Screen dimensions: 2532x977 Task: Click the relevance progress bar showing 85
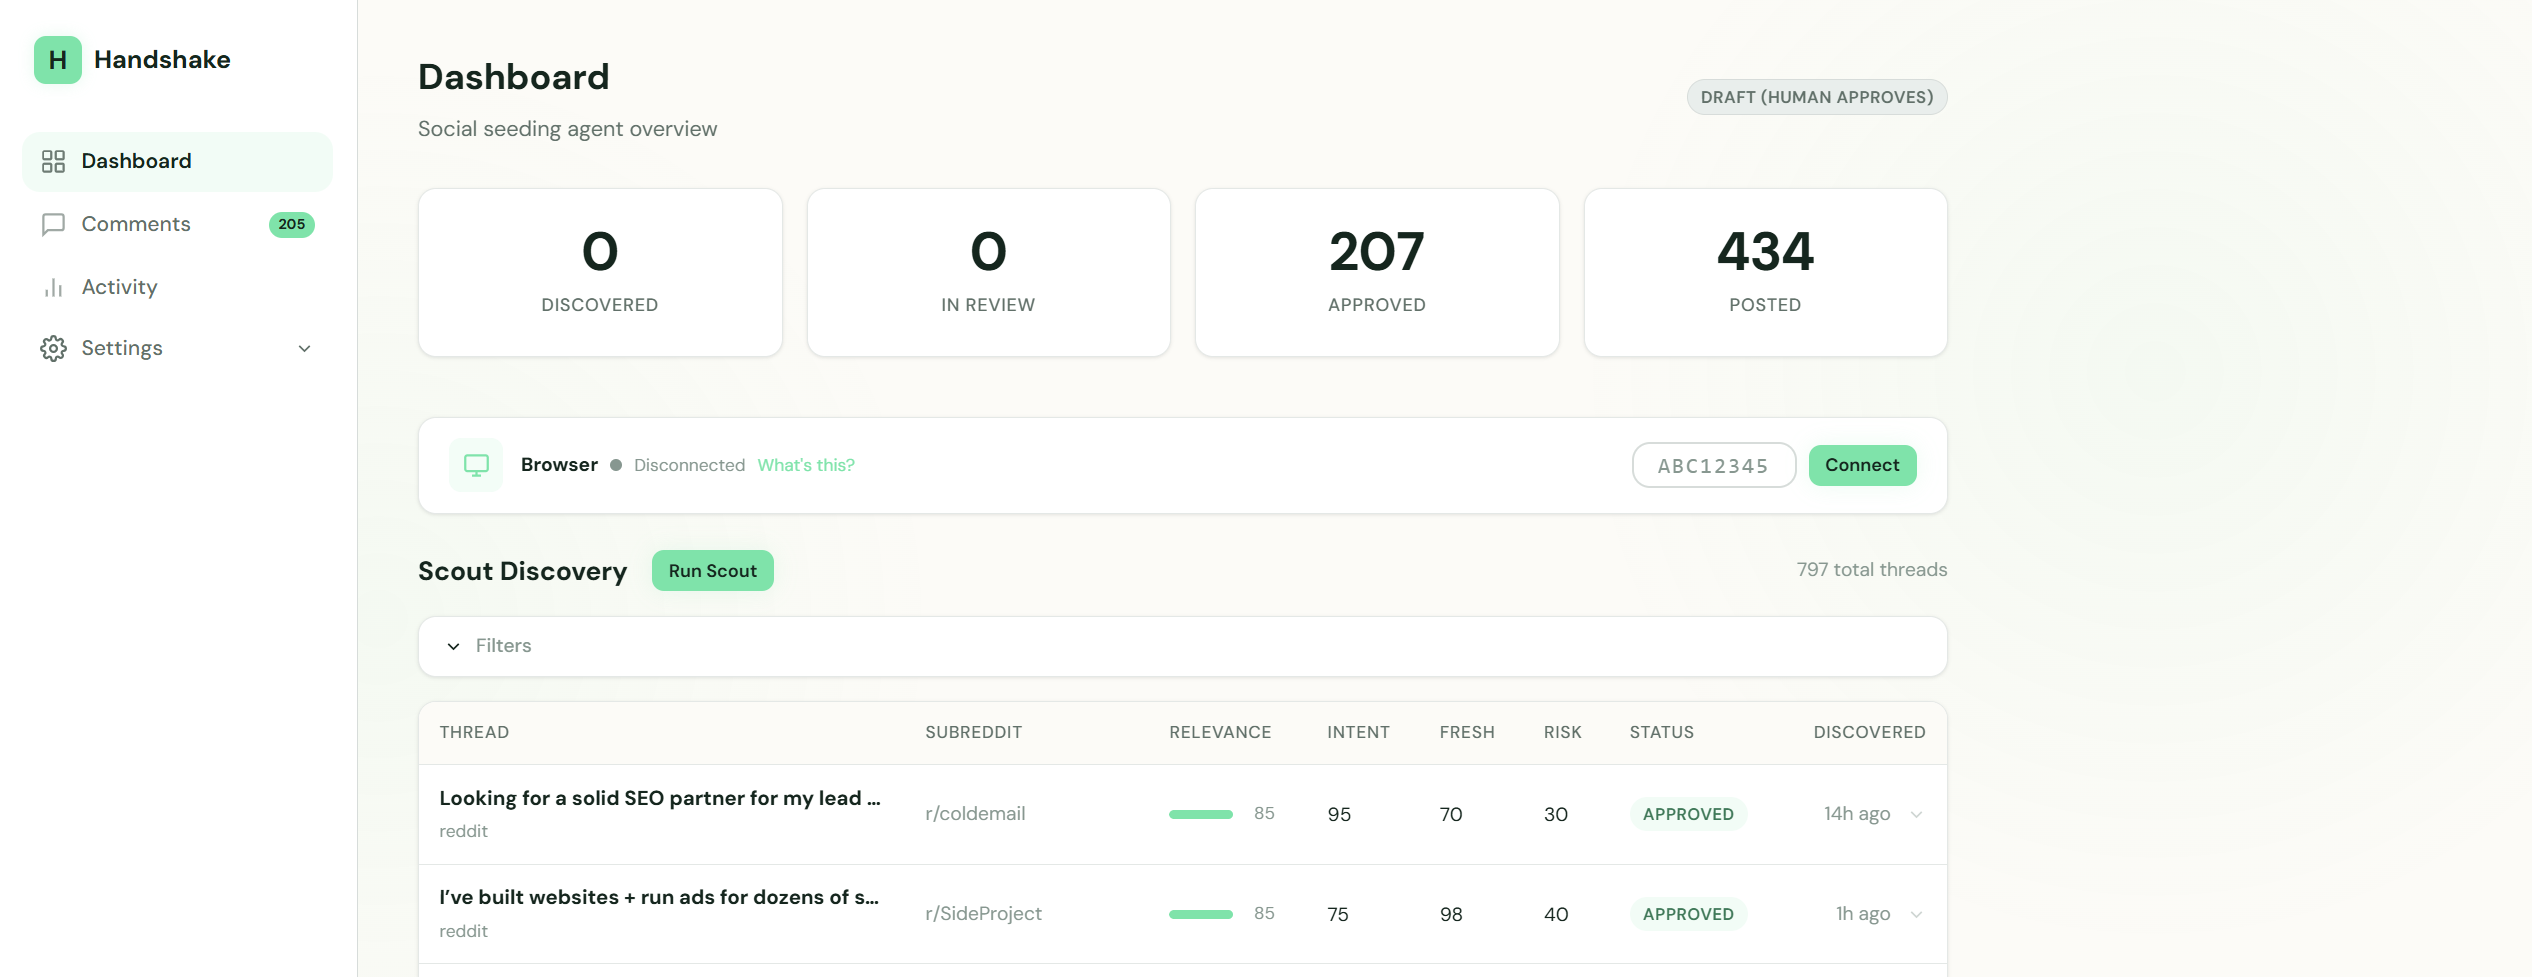click(1200, 814)
